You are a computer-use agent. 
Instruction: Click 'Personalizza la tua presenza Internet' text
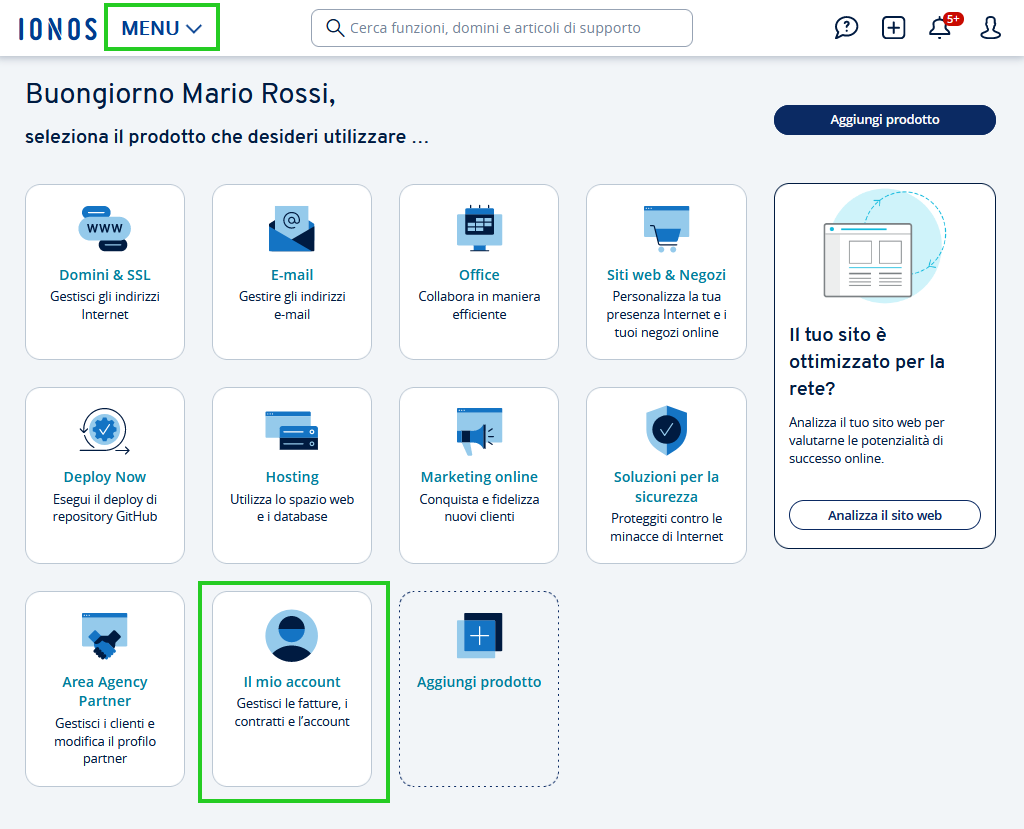point(666,314)
